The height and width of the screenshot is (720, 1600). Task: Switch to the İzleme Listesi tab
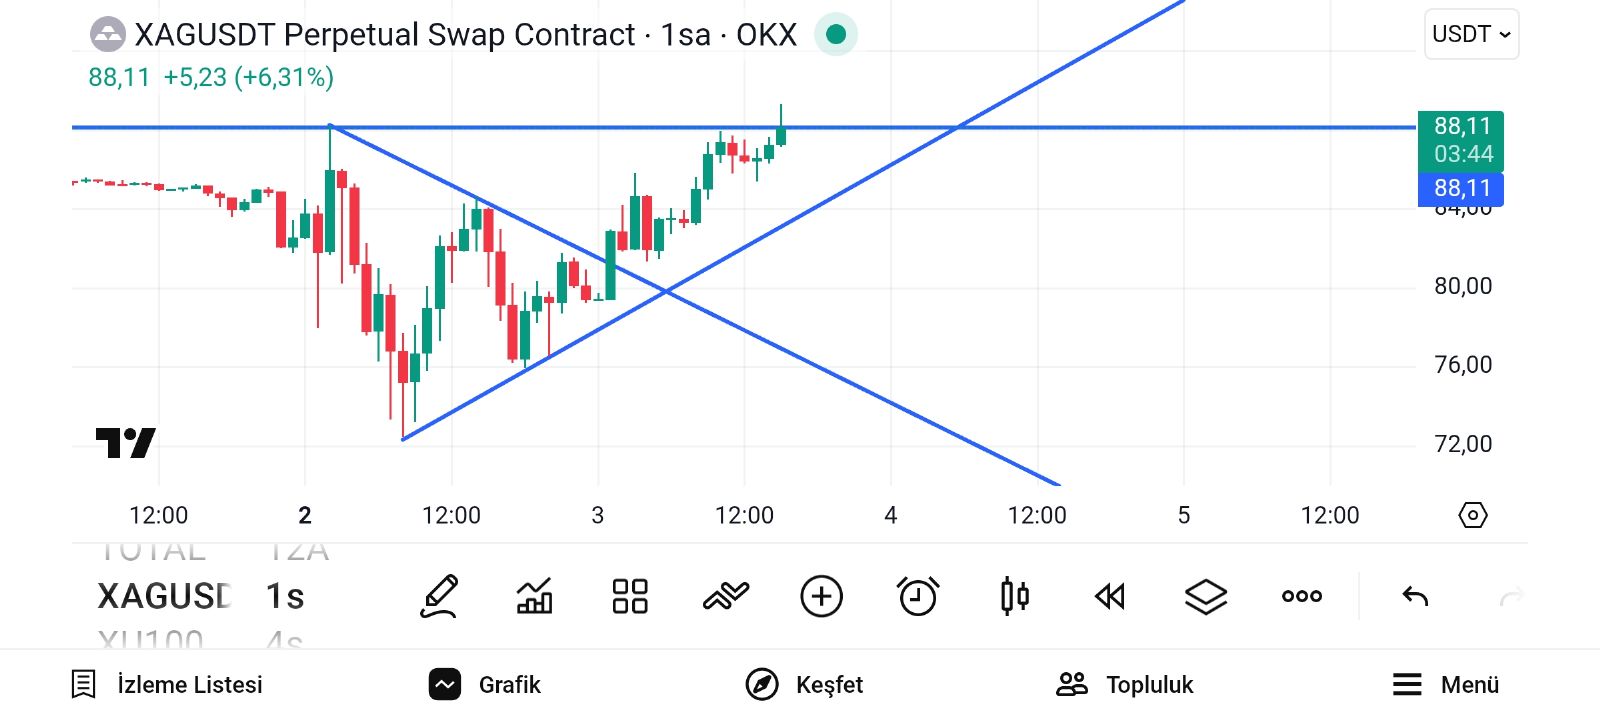[x=167, y=685]
